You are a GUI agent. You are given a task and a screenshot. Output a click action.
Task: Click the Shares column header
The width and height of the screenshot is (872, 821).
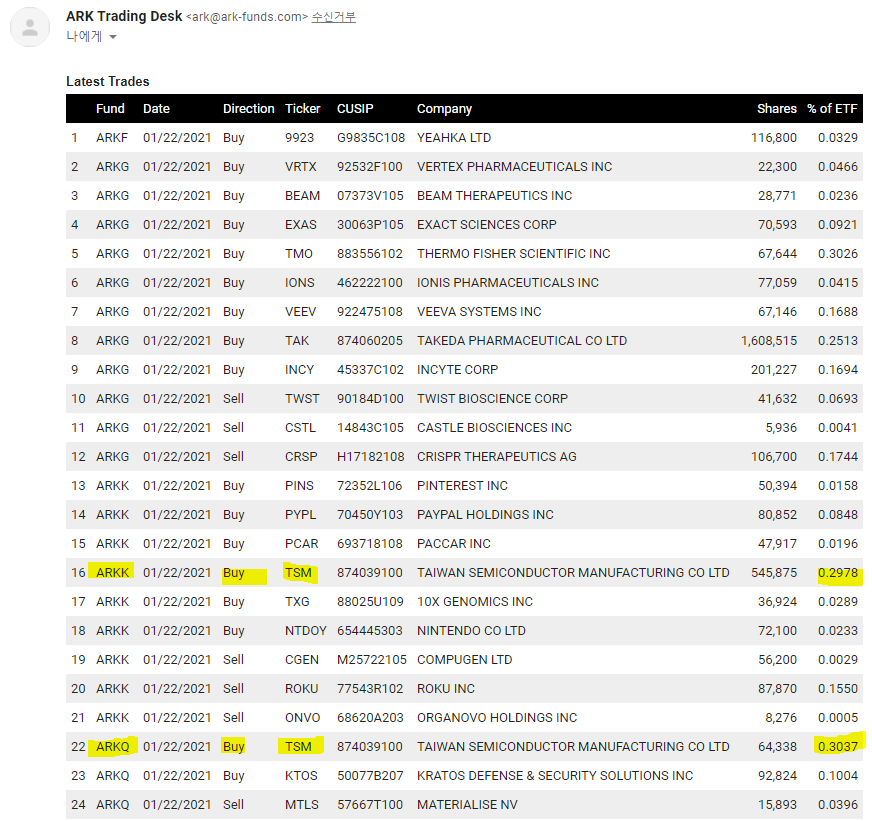point(777,109)
